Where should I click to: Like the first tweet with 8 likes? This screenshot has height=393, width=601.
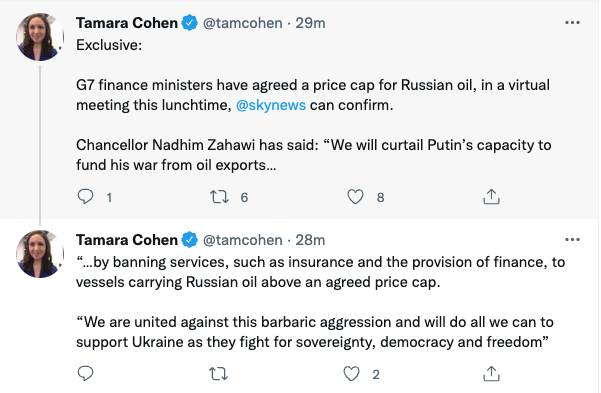pyautogui.click(x=355, y=197)
